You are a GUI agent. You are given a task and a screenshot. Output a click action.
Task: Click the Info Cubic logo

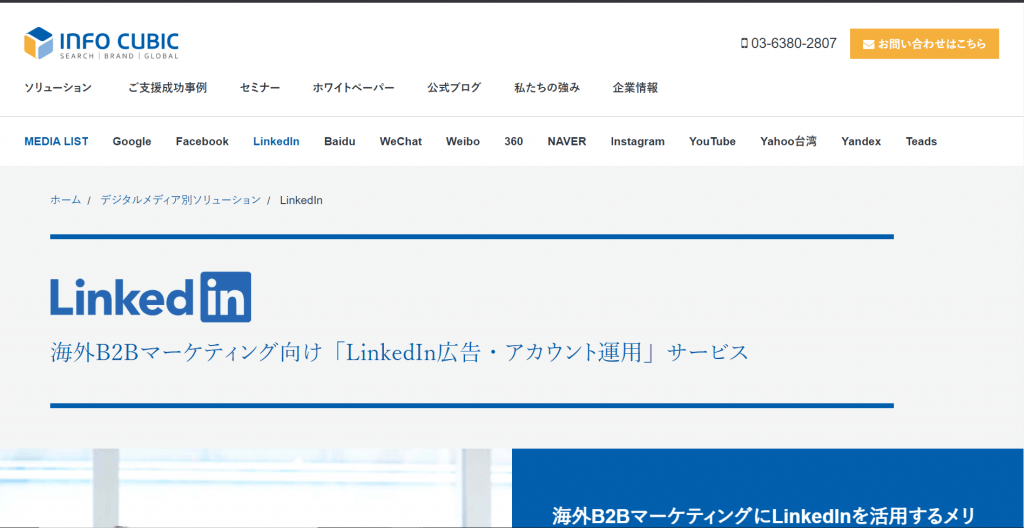(x=101, y=44)
